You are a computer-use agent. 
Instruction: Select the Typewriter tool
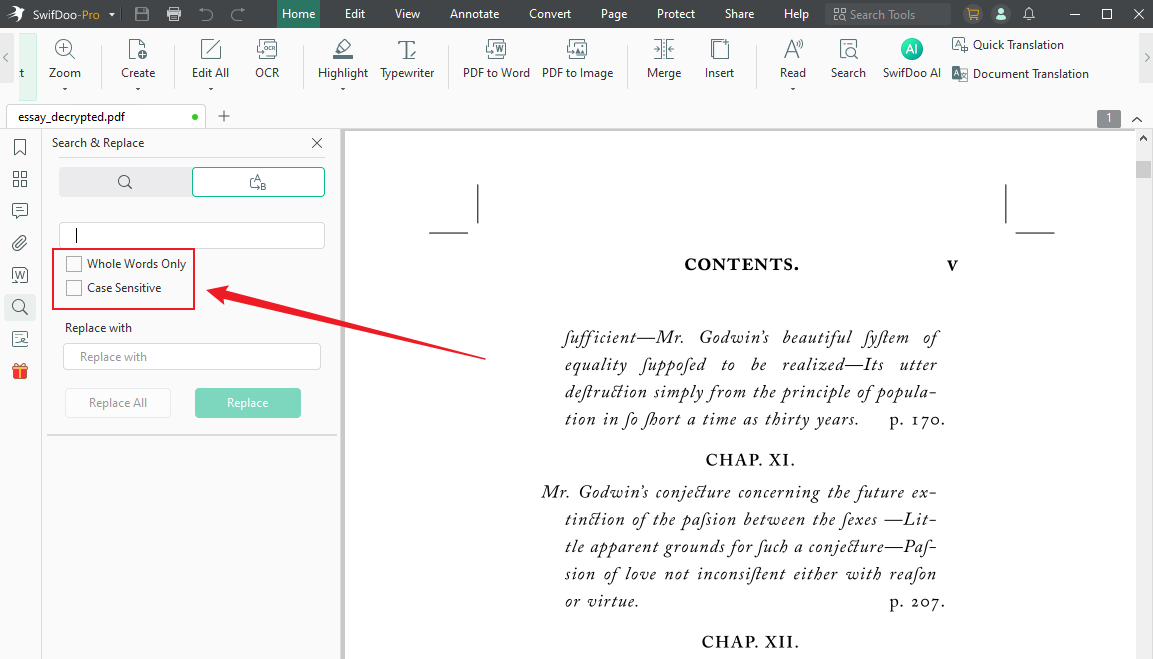(406, 58)
